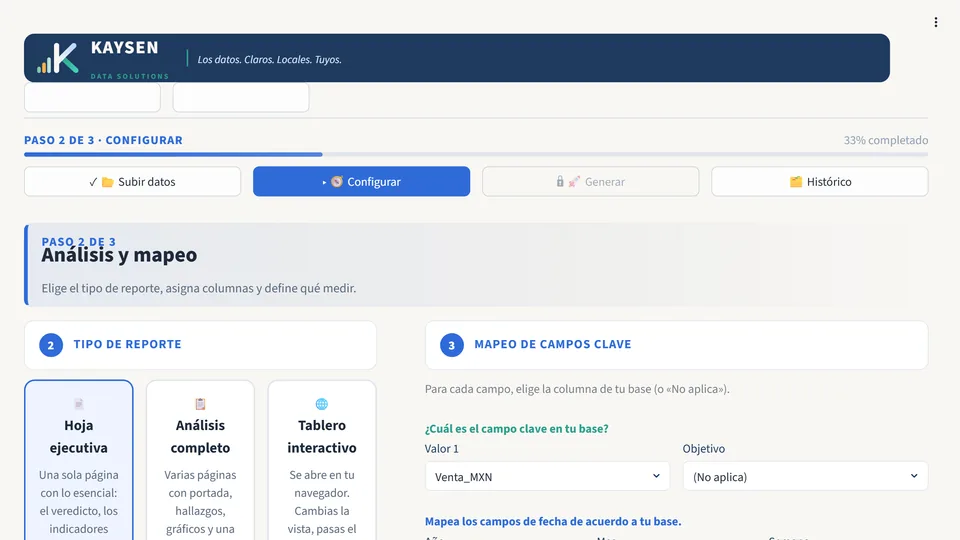Click the folder icon on Subir datos

[x=108, y=182]
